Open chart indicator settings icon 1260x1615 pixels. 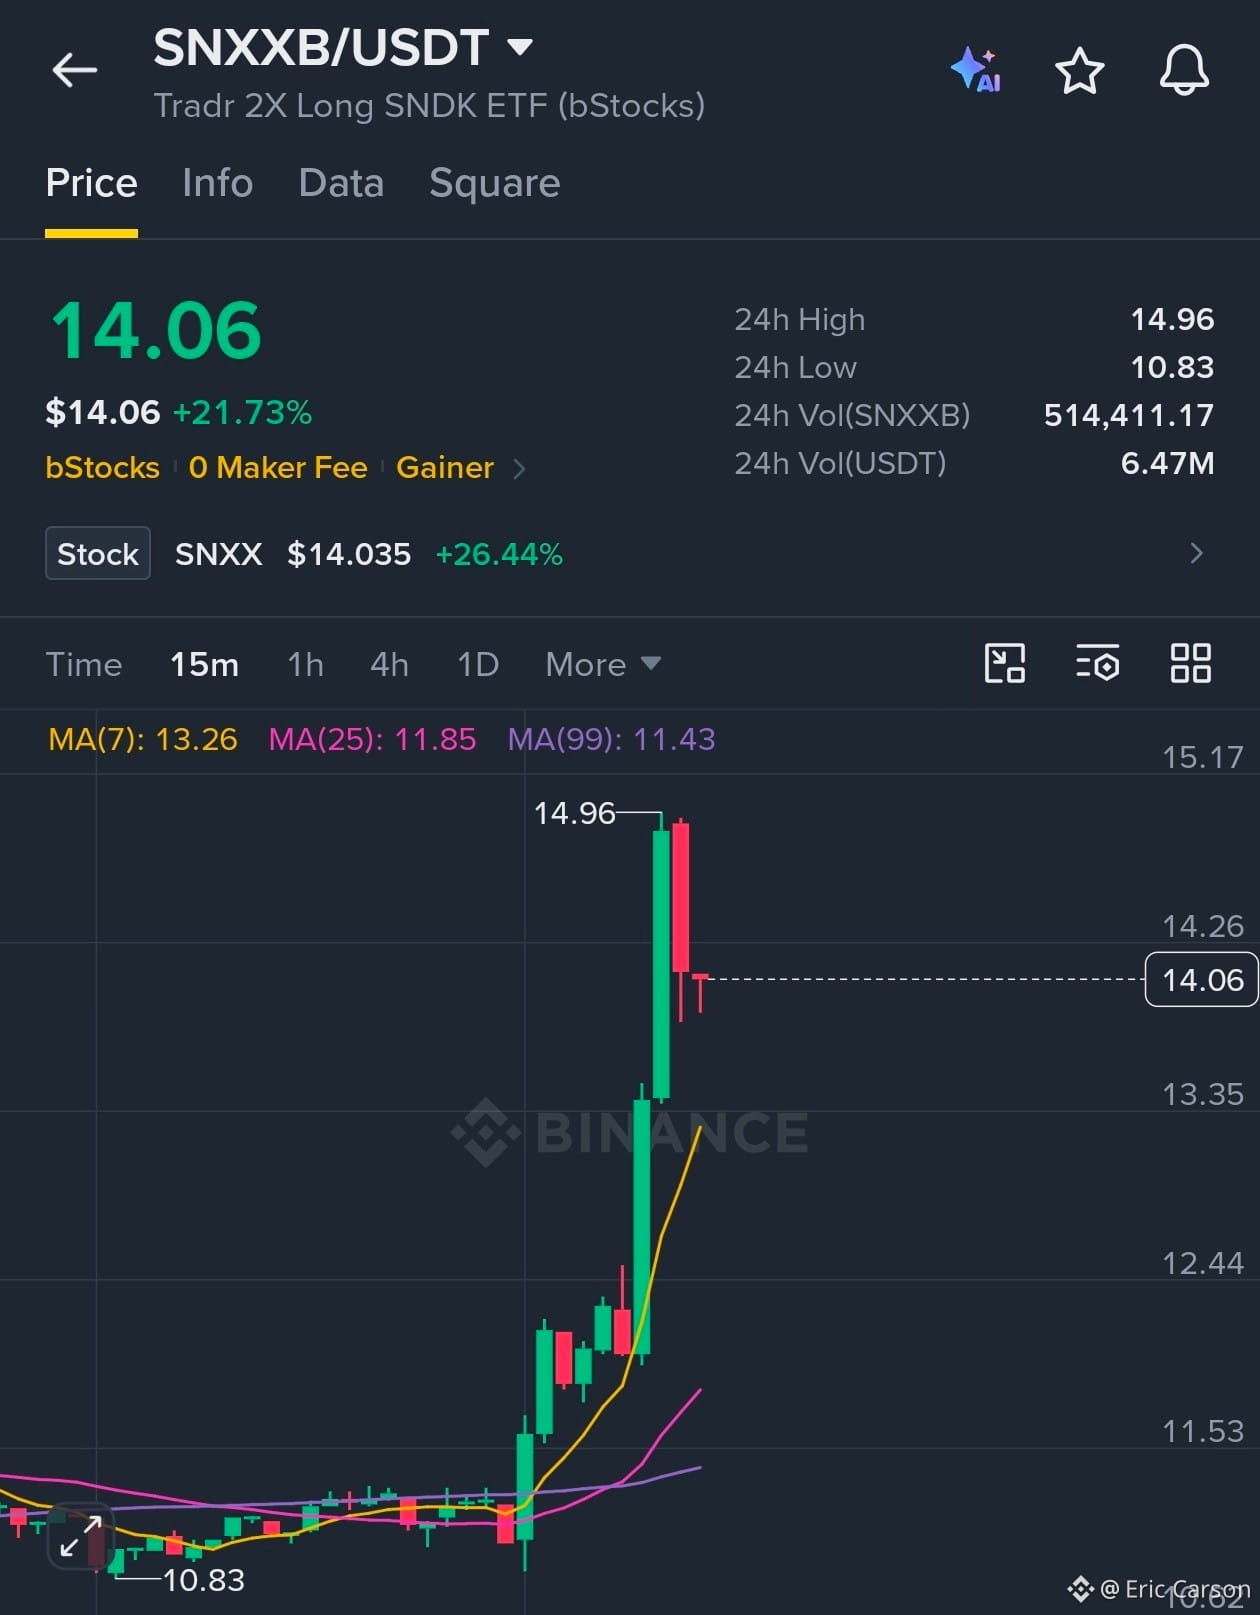tap(1097, 663)
